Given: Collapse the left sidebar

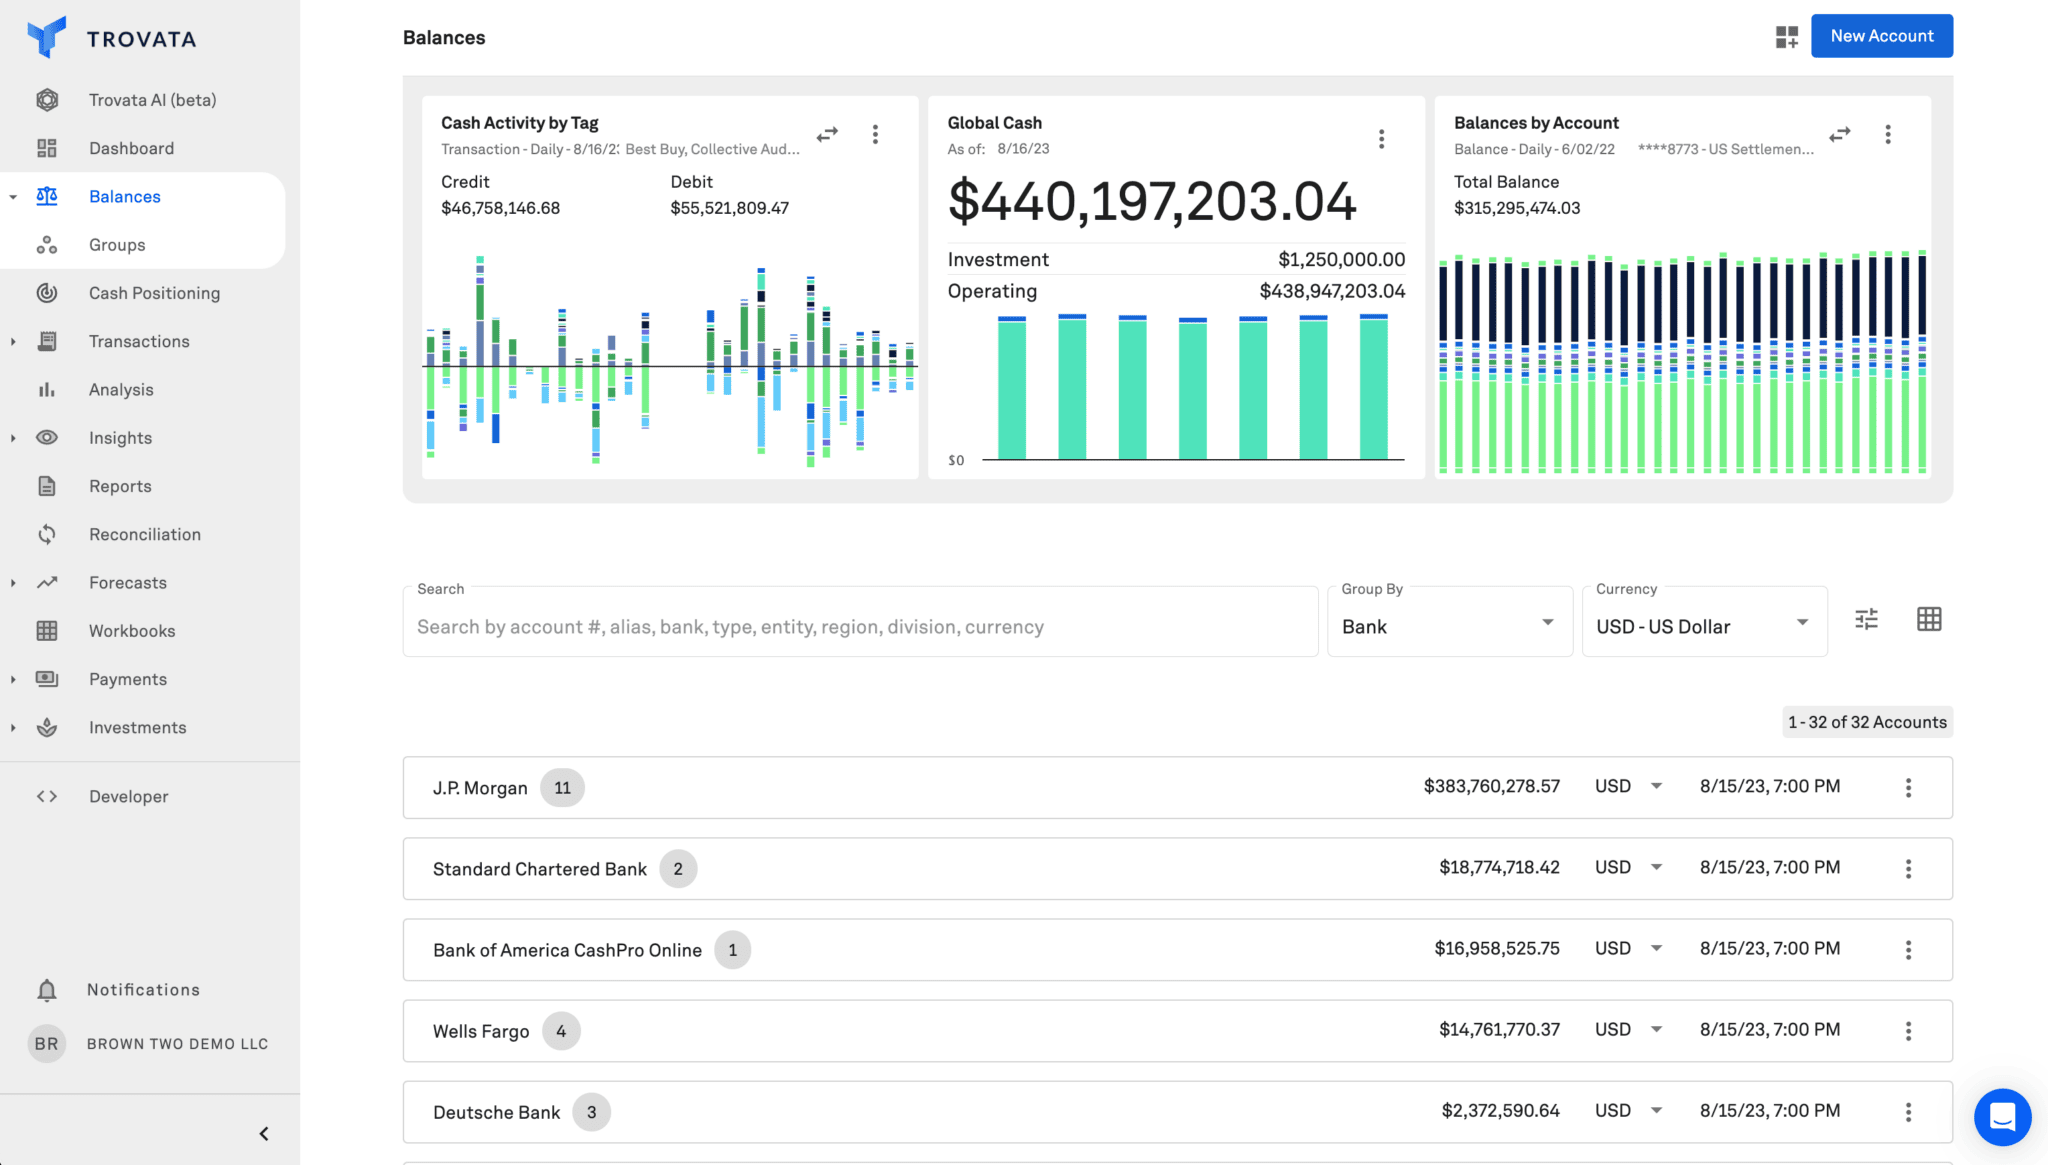Looking at the screenshot, I should point(264,1133).
